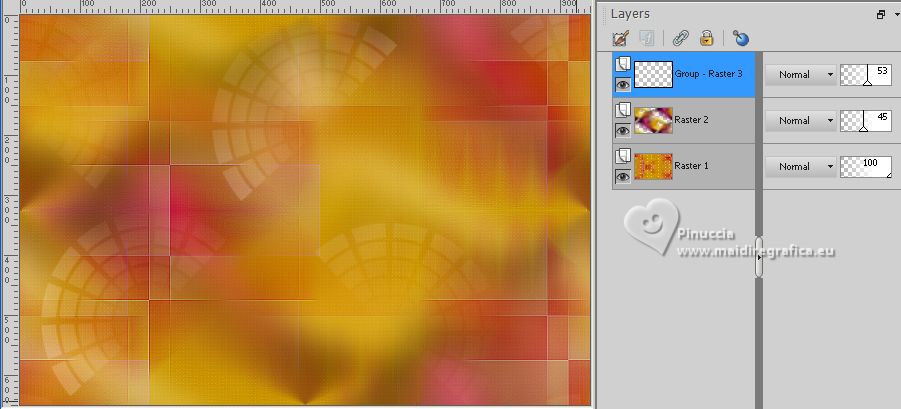The width and height of the screenshot is (901, 409).
Task: Click the layer type icon of Raster 1
Action: pos(623,155)
